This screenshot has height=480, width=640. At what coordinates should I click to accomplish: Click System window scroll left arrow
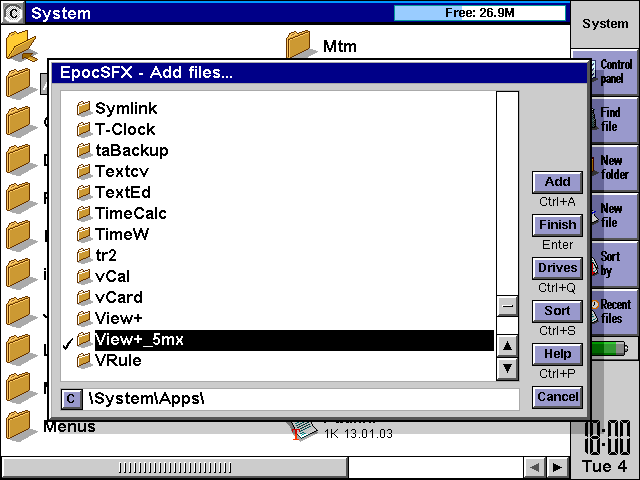click(x=535, y=467)
